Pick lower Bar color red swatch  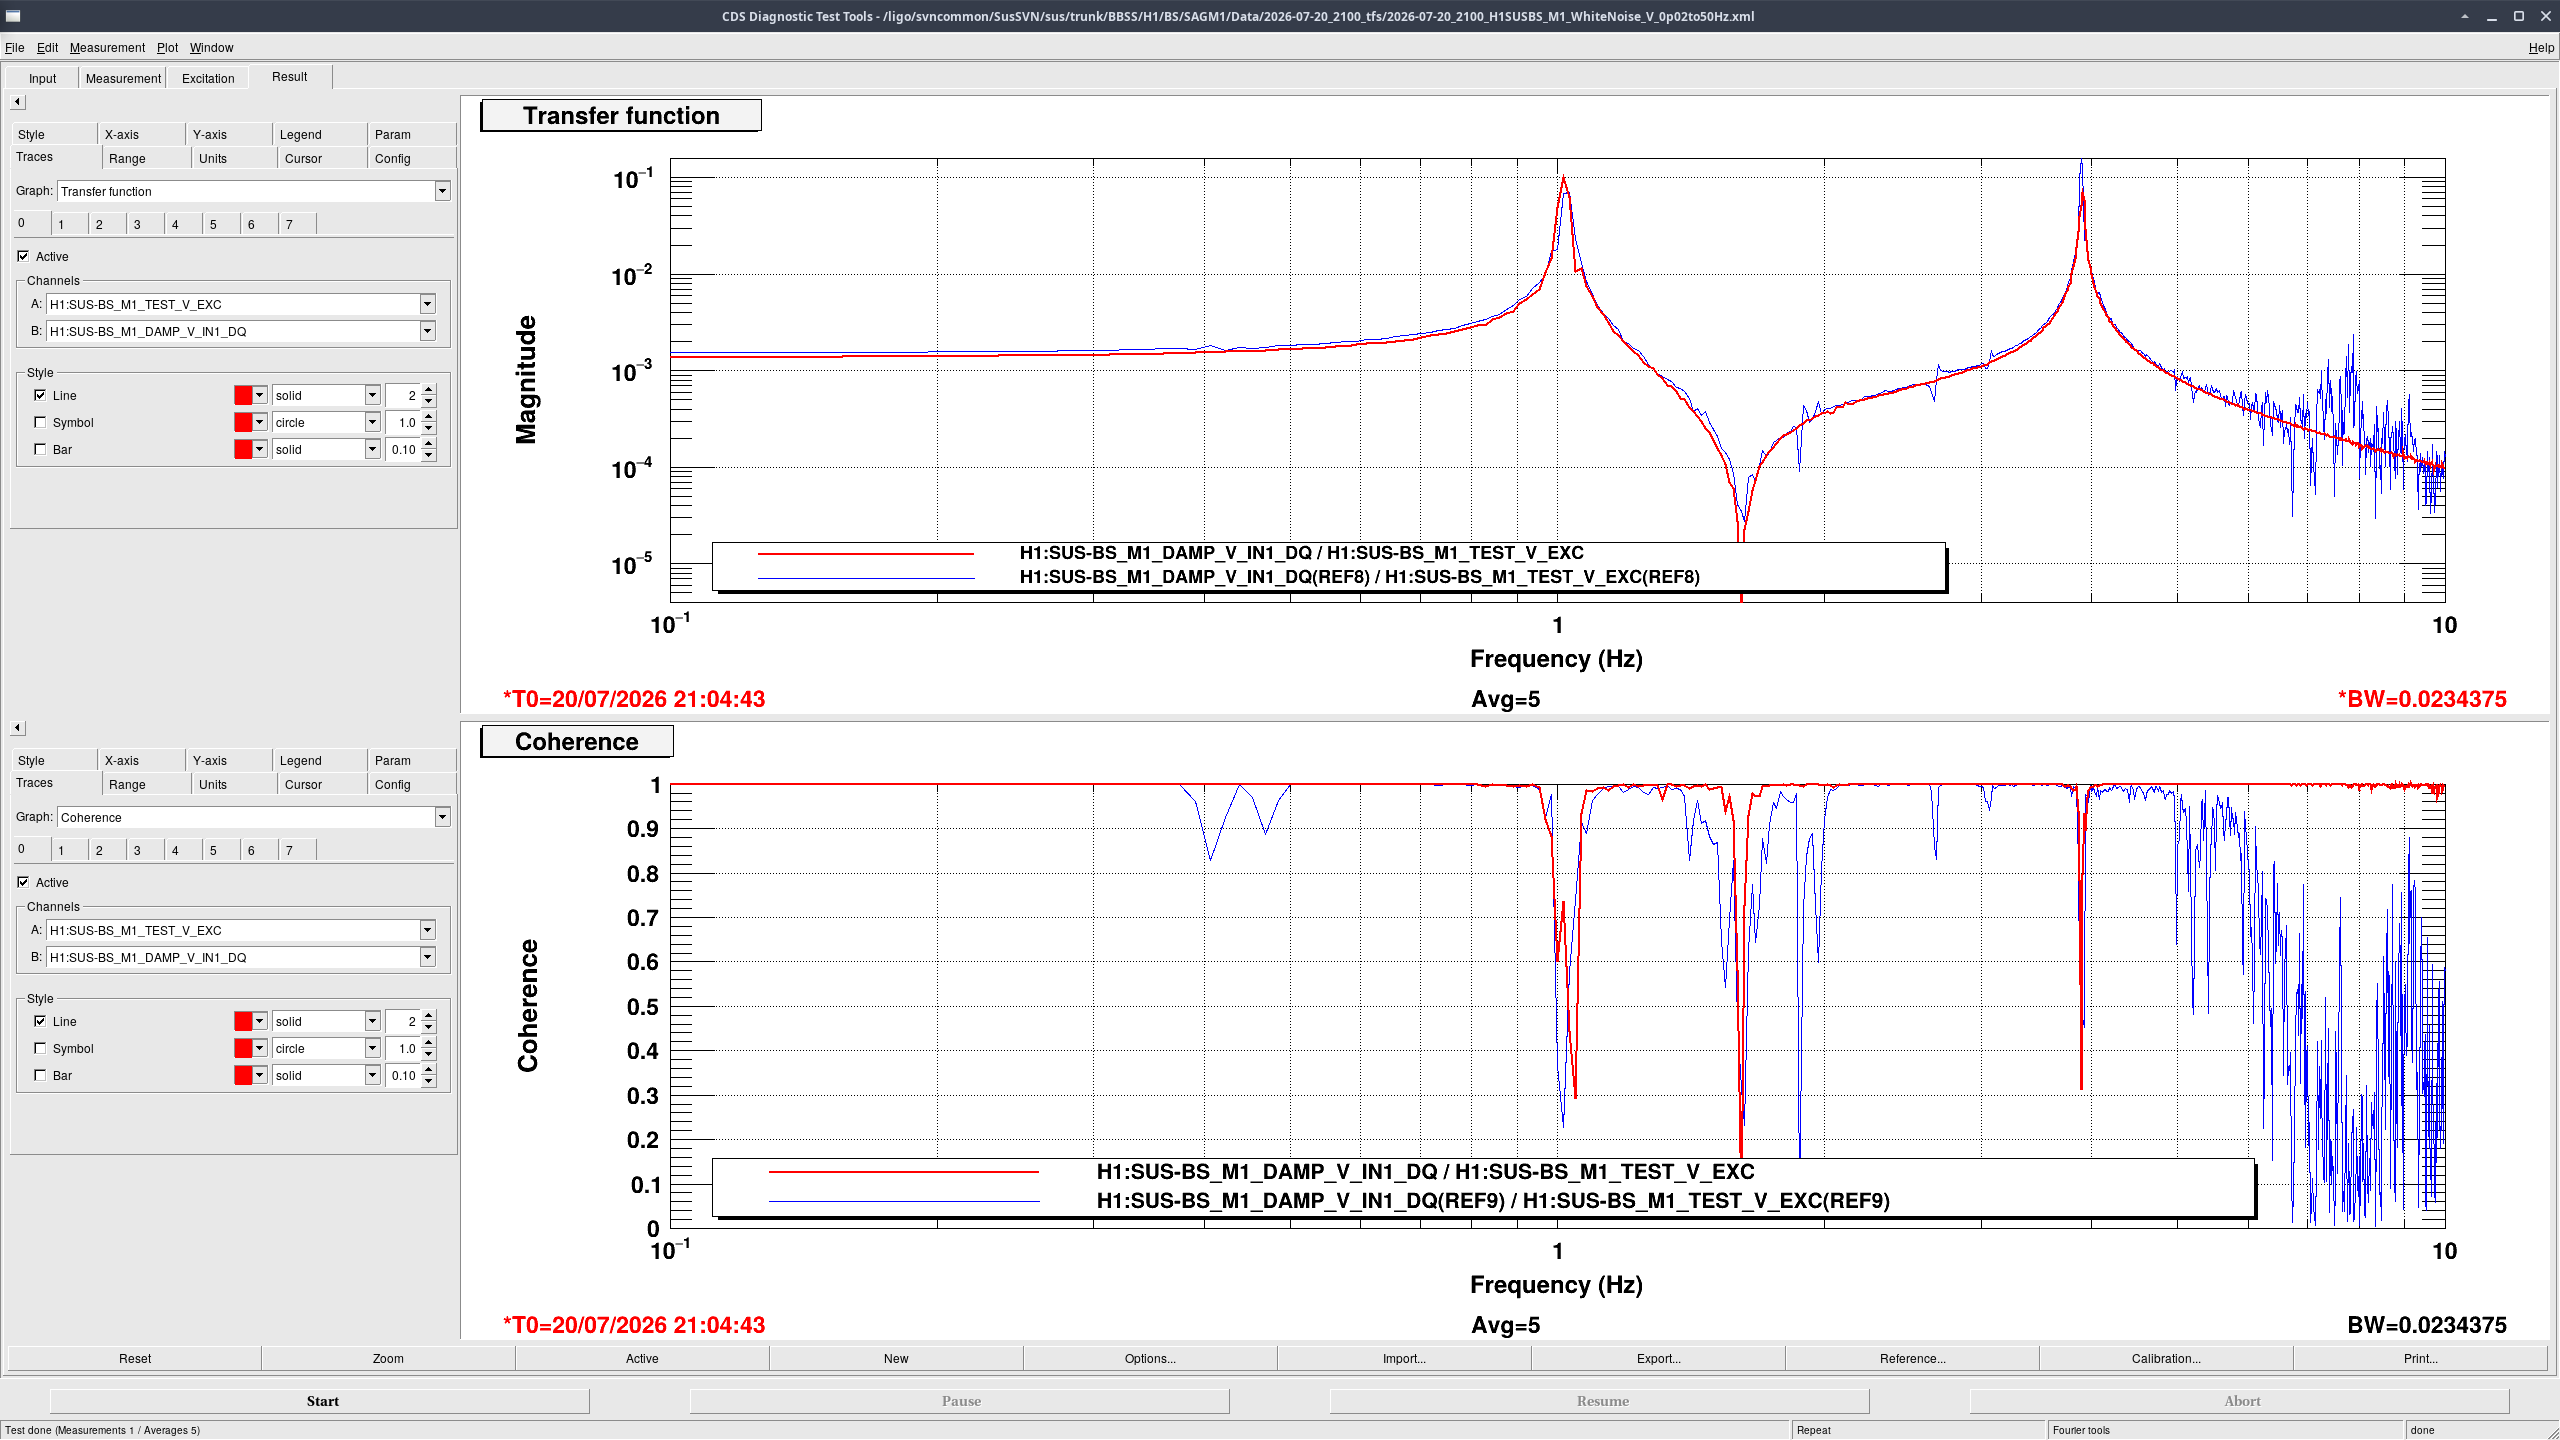click(x=243, y=1075)
